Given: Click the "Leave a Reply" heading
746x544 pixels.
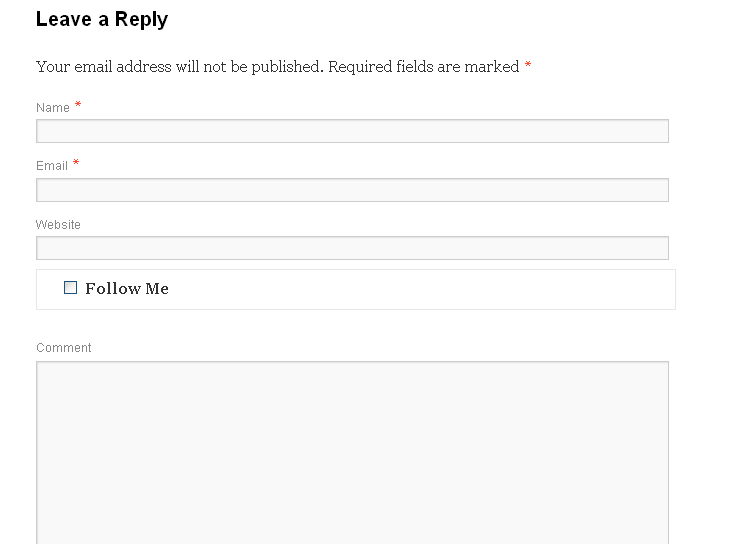Looking at the screenshot, I should [101, 19].
